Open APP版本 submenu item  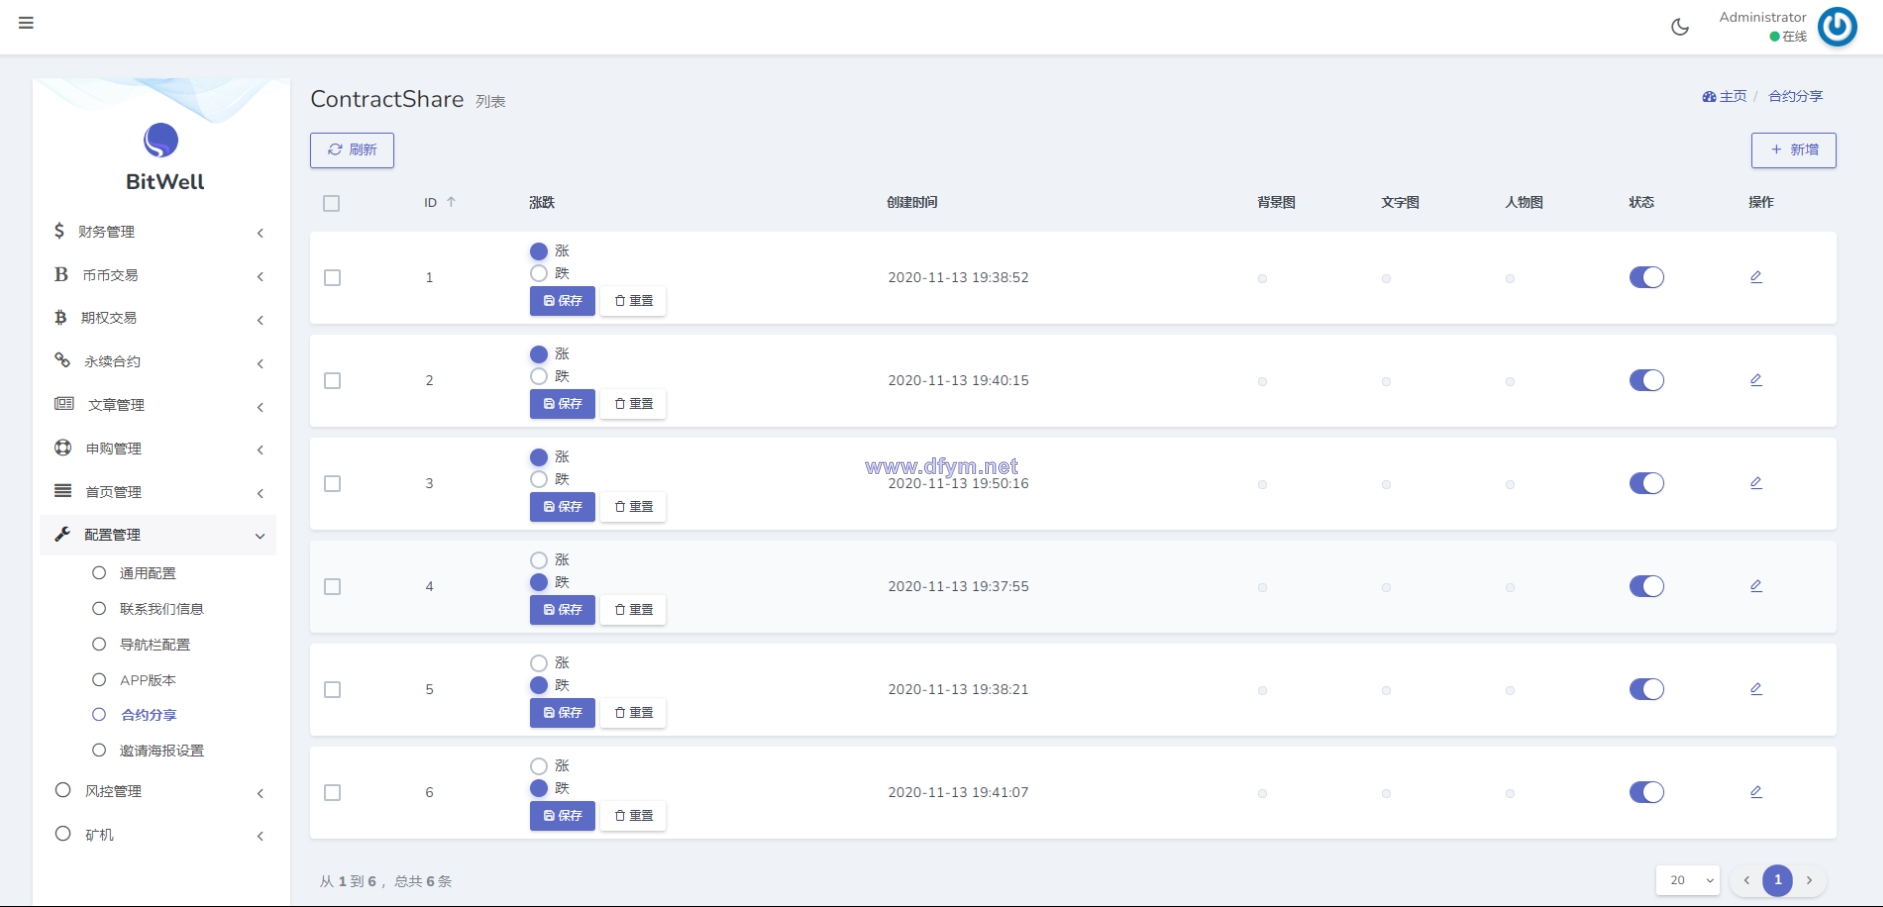[x=148, y=680]
